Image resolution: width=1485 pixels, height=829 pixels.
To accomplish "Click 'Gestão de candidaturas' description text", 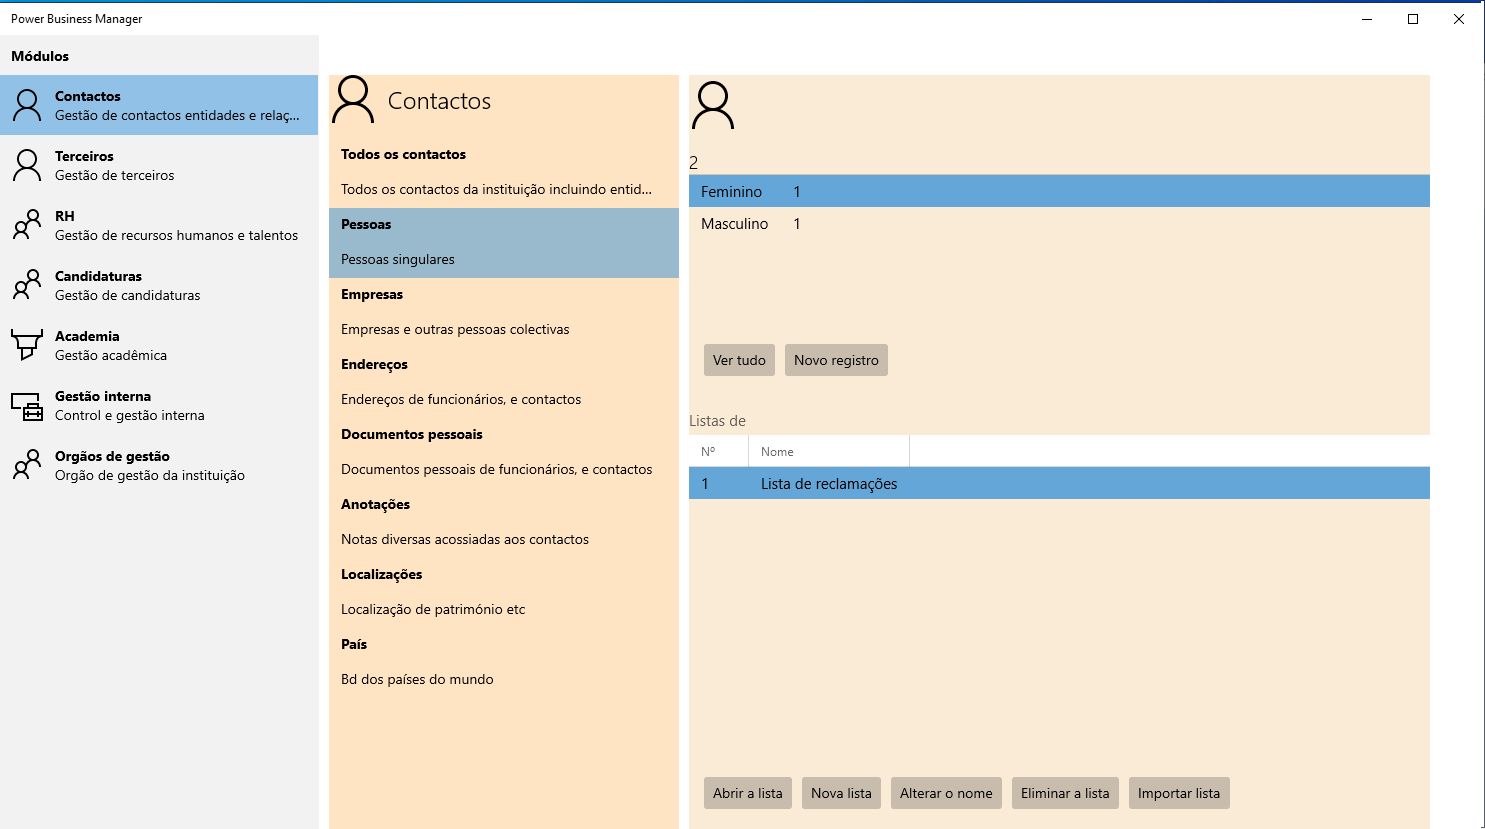I will [x=128, y=295].
